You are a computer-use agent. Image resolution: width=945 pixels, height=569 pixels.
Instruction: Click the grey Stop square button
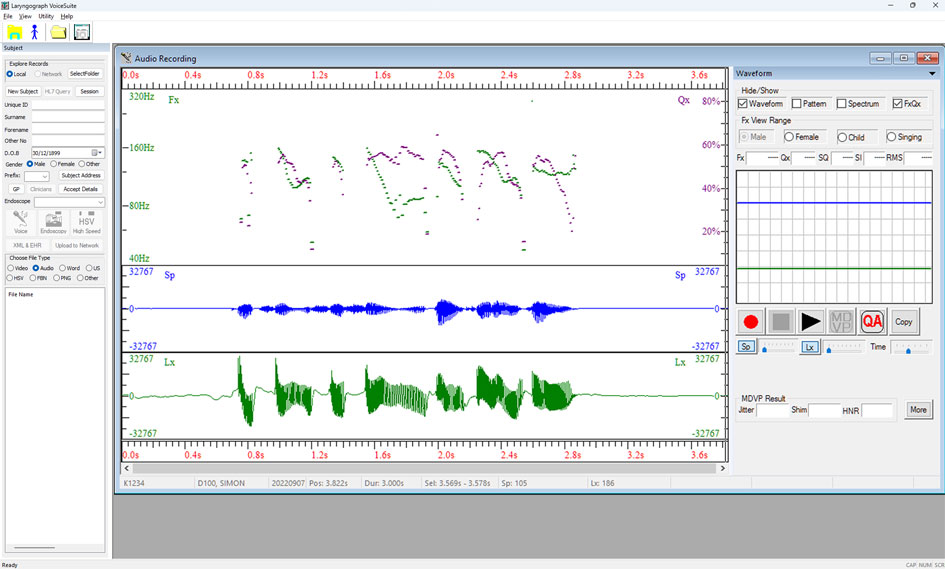point(780,322)
